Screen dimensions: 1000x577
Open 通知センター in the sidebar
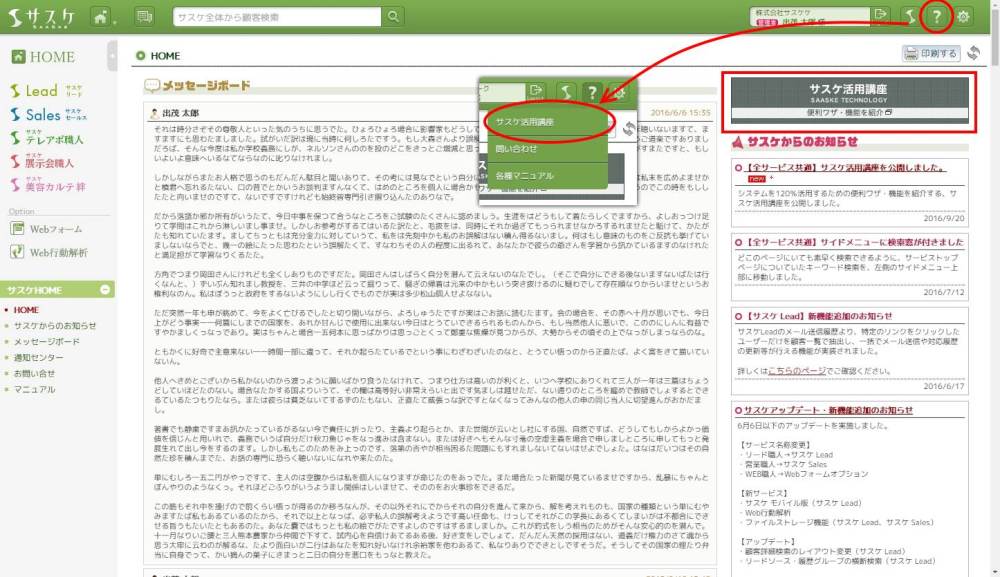tap(41, 357)
